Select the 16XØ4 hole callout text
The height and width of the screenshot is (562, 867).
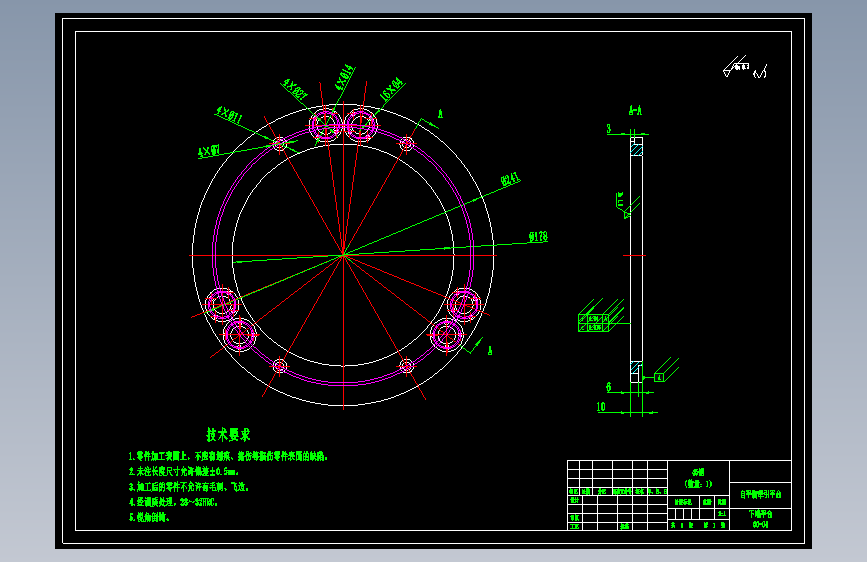pyautogui.click(x=391, y=89)
